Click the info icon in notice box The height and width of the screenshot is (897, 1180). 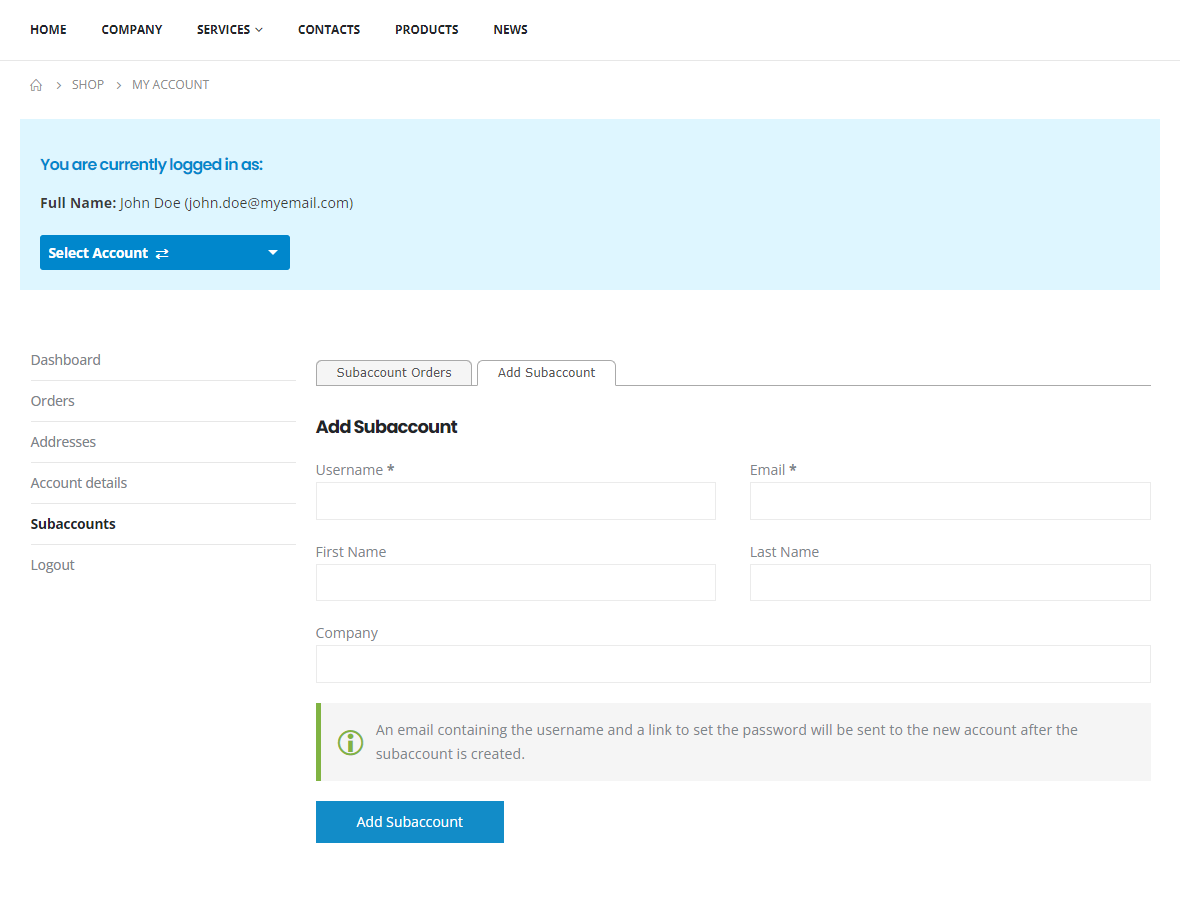pyautogui.click(x=350, y=743)
